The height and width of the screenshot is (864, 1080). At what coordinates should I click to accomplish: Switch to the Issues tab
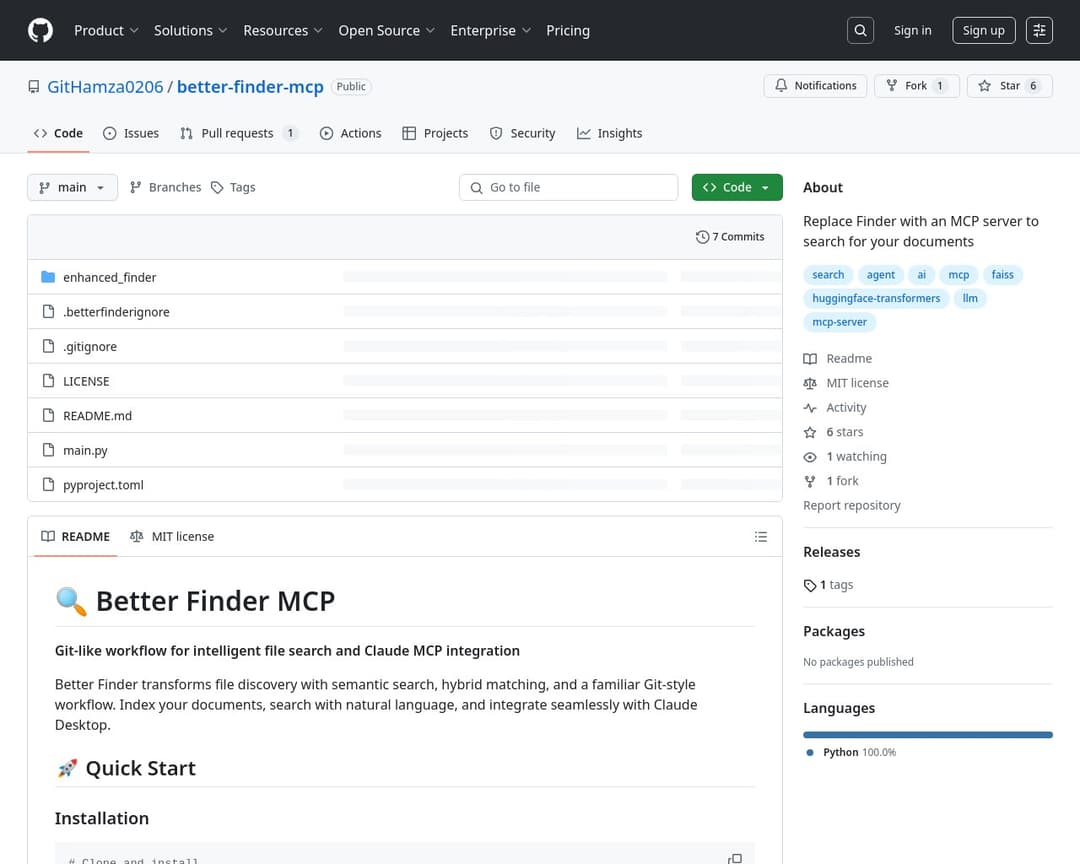(131, 133)
